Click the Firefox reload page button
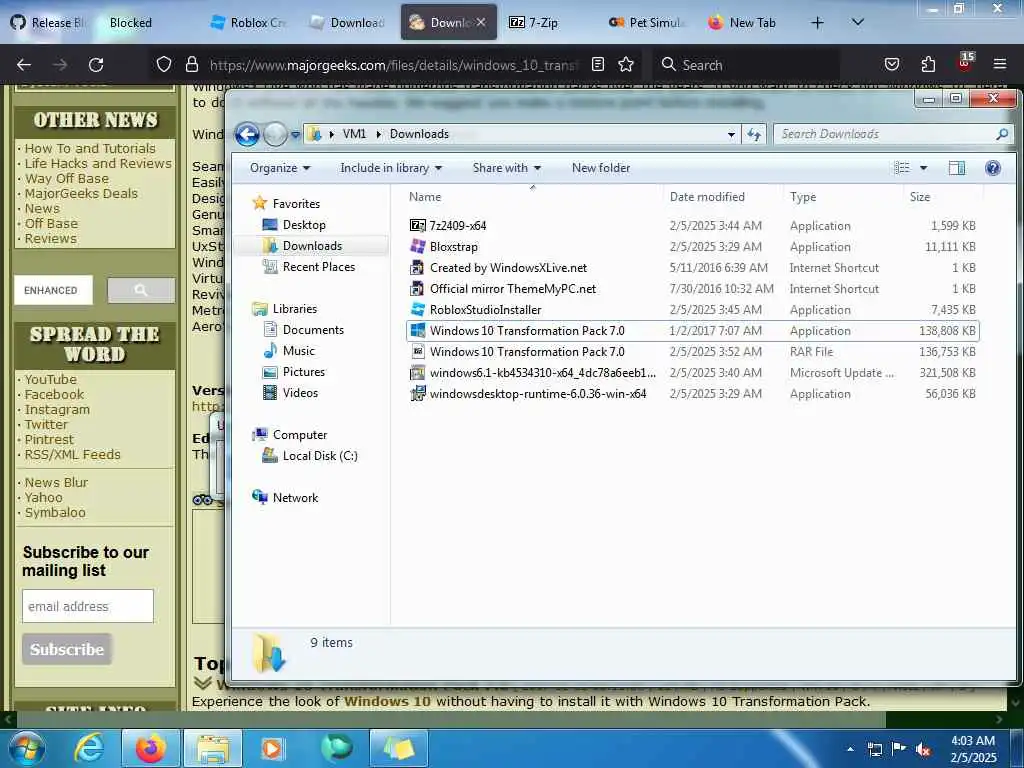 click(x=96, y=65)
